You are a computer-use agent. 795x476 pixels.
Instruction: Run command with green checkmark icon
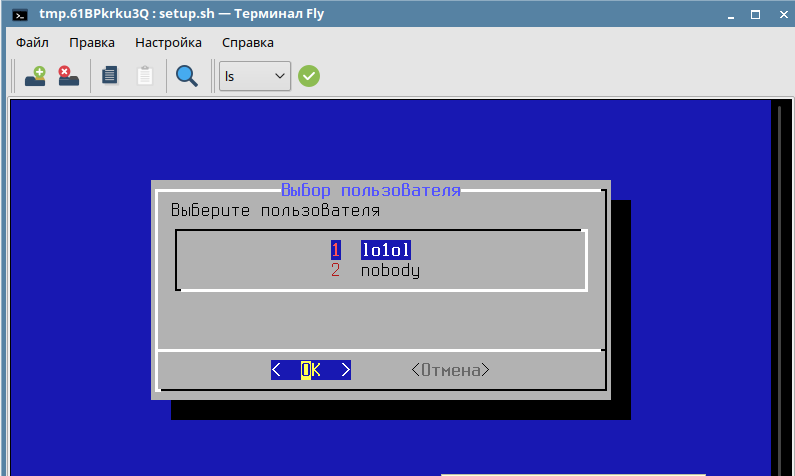point(309,76)
